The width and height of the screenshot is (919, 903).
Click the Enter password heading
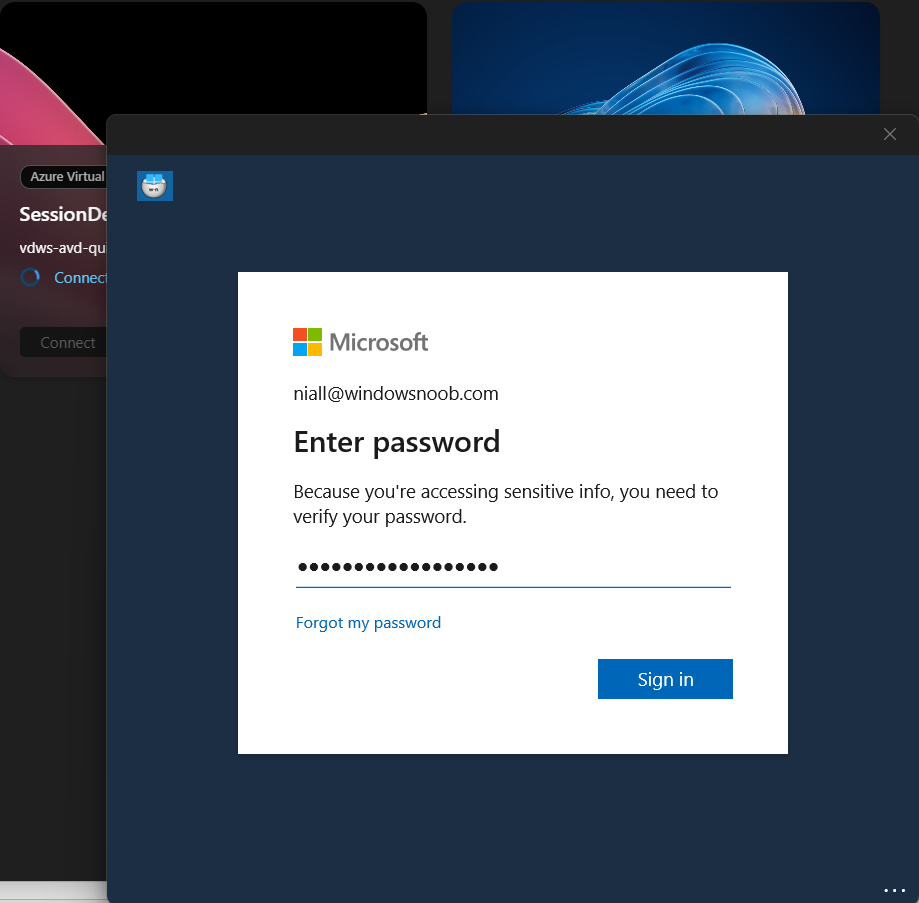coord(397,442)
